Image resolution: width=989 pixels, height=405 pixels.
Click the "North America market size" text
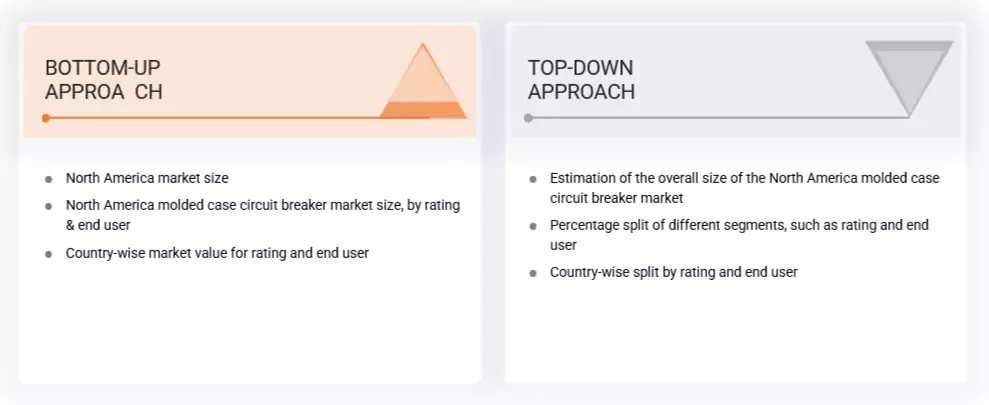click(147, 178)
